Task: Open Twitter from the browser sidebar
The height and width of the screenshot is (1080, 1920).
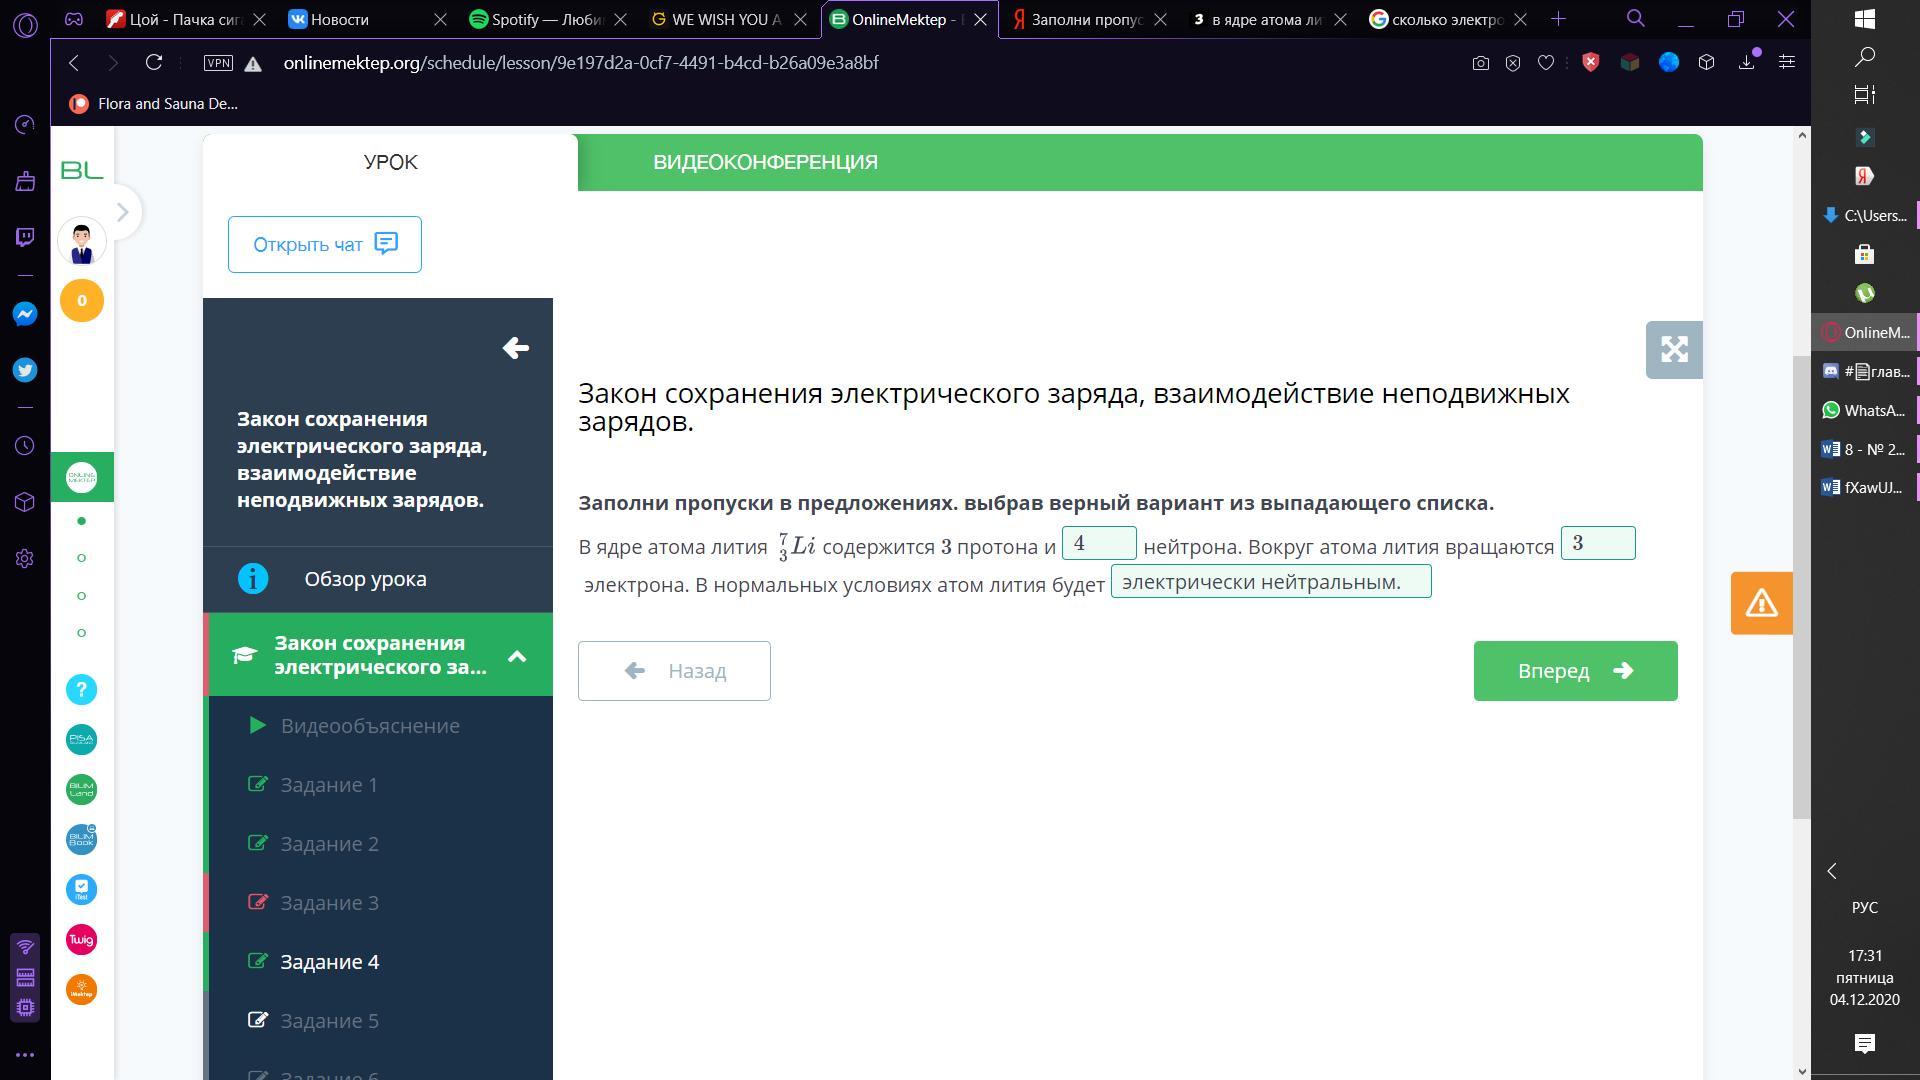Action: point(25,370)
